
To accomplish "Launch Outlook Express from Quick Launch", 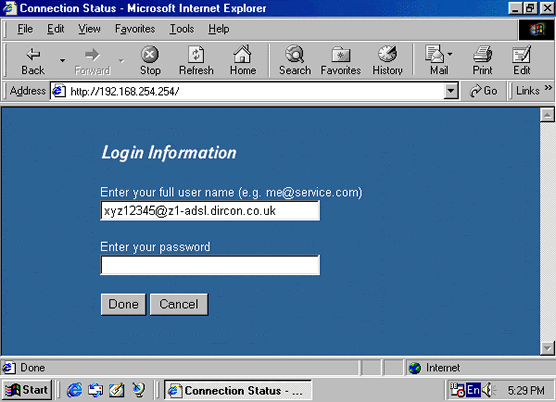I will point(96,390).
